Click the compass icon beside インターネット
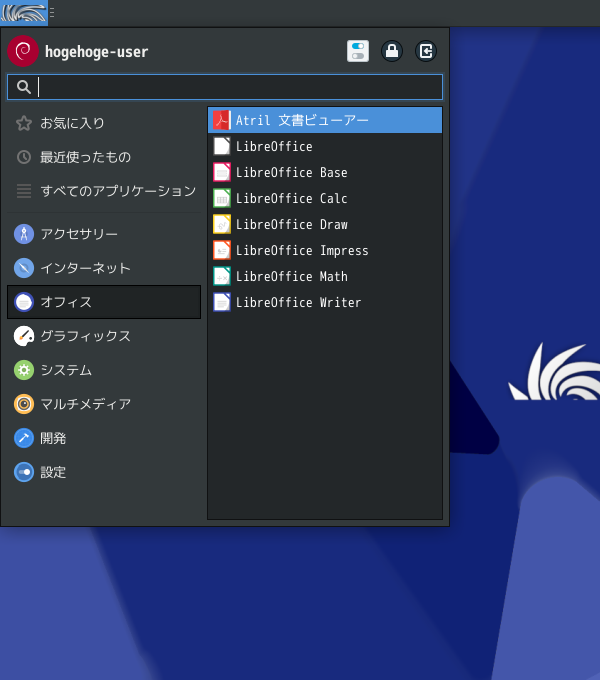Viewport: 600px width, 680px height. 24,268
